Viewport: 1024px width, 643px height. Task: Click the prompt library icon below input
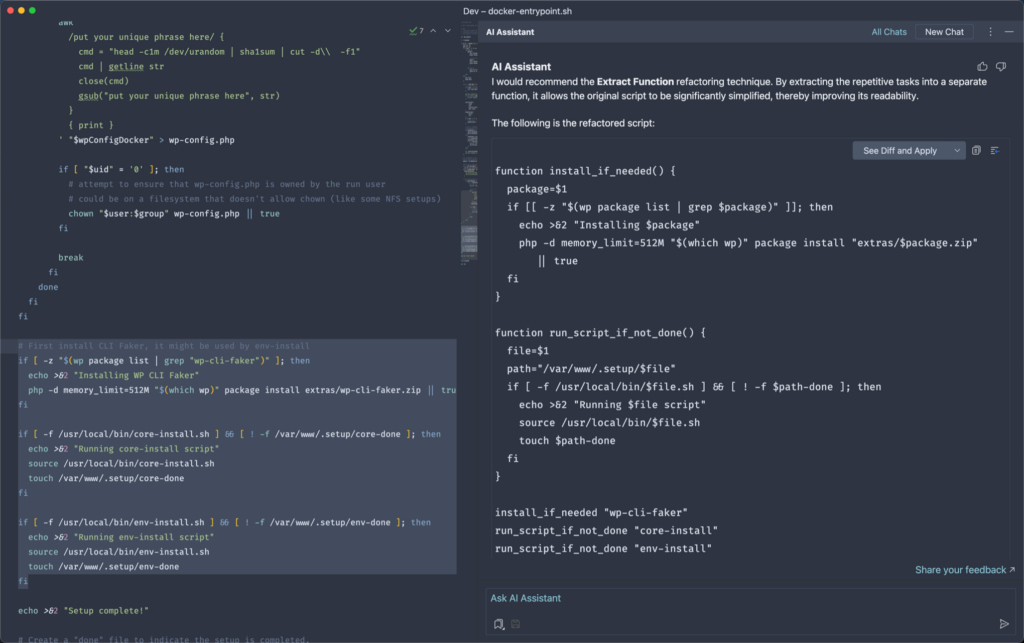499,624
